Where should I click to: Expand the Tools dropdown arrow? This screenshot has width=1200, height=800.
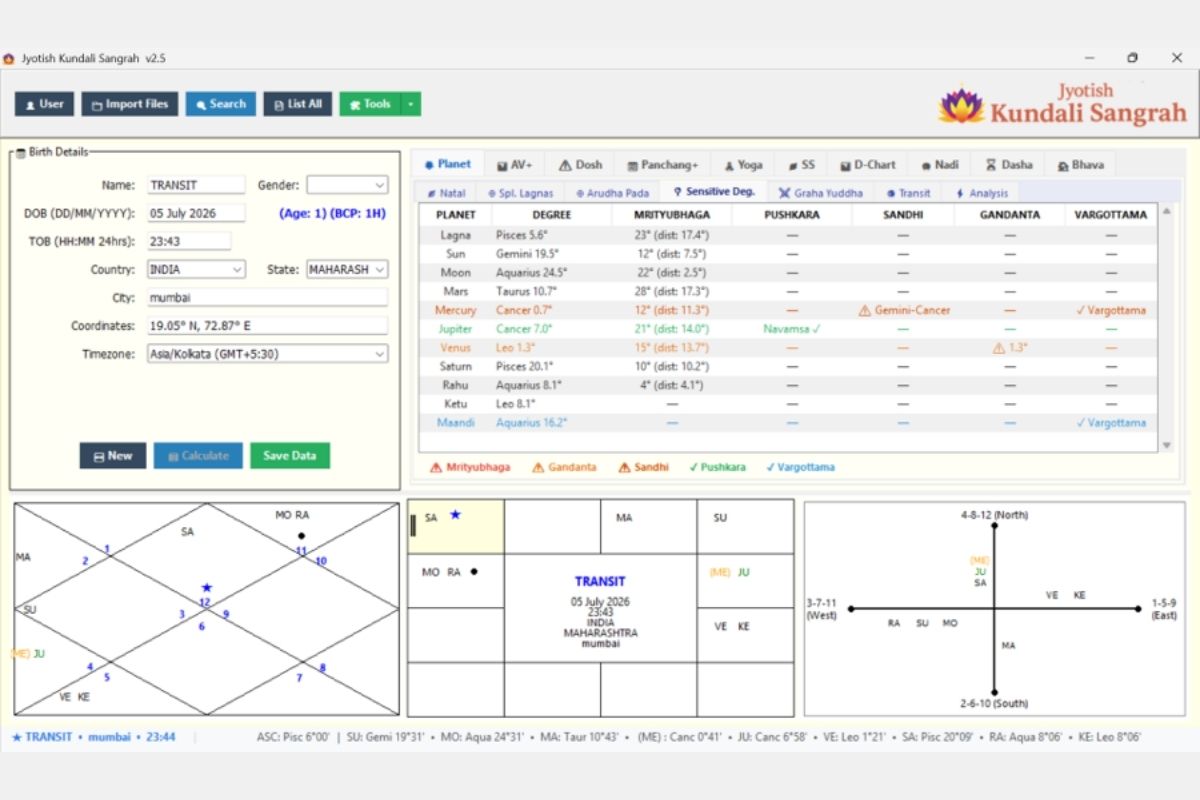411,104
